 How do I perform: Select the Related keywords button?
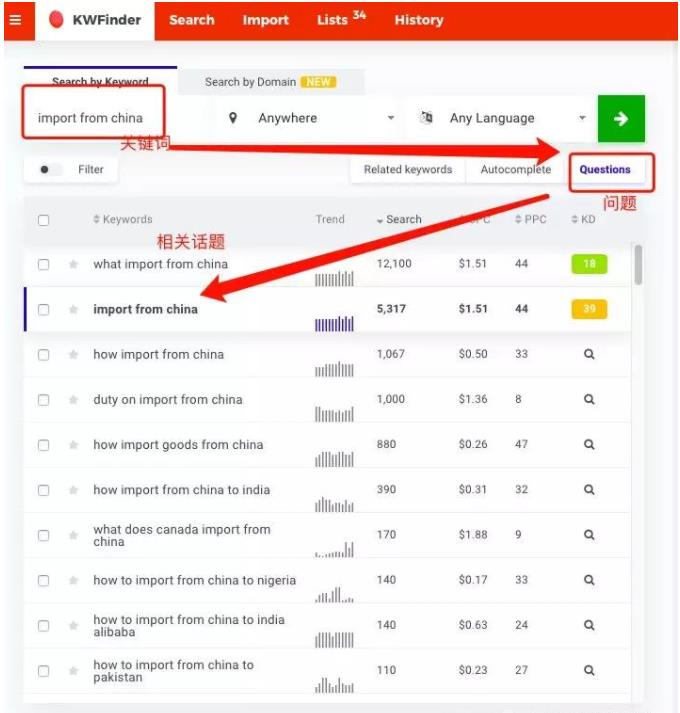click(x=407, y=170)
